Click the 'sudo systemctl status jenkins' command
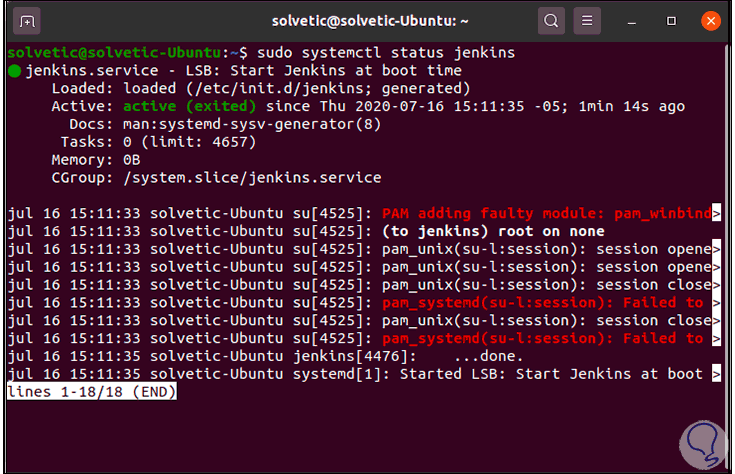The height and width of the screenshot is (474, 735). click(386, 53)
